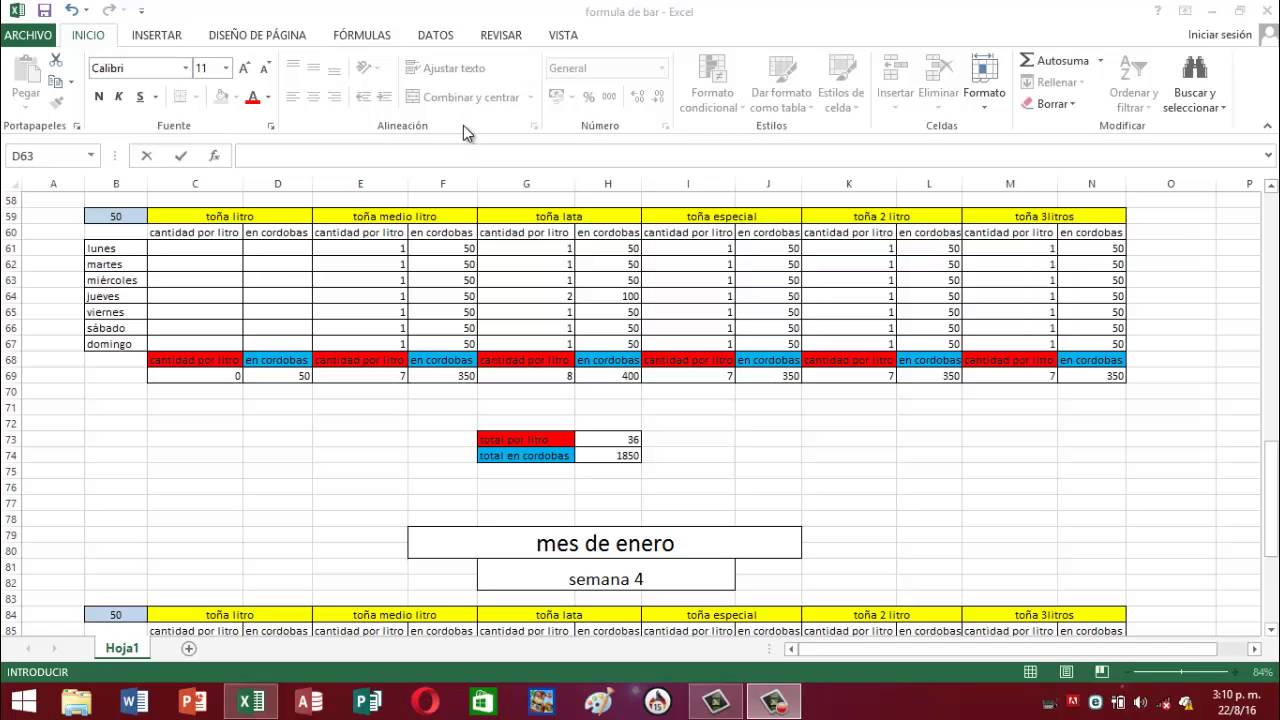Select the 'mes de enero' merged cell
Viewport: 1280px width, 720px height.
pyautogui.click(x=604, y=543)
